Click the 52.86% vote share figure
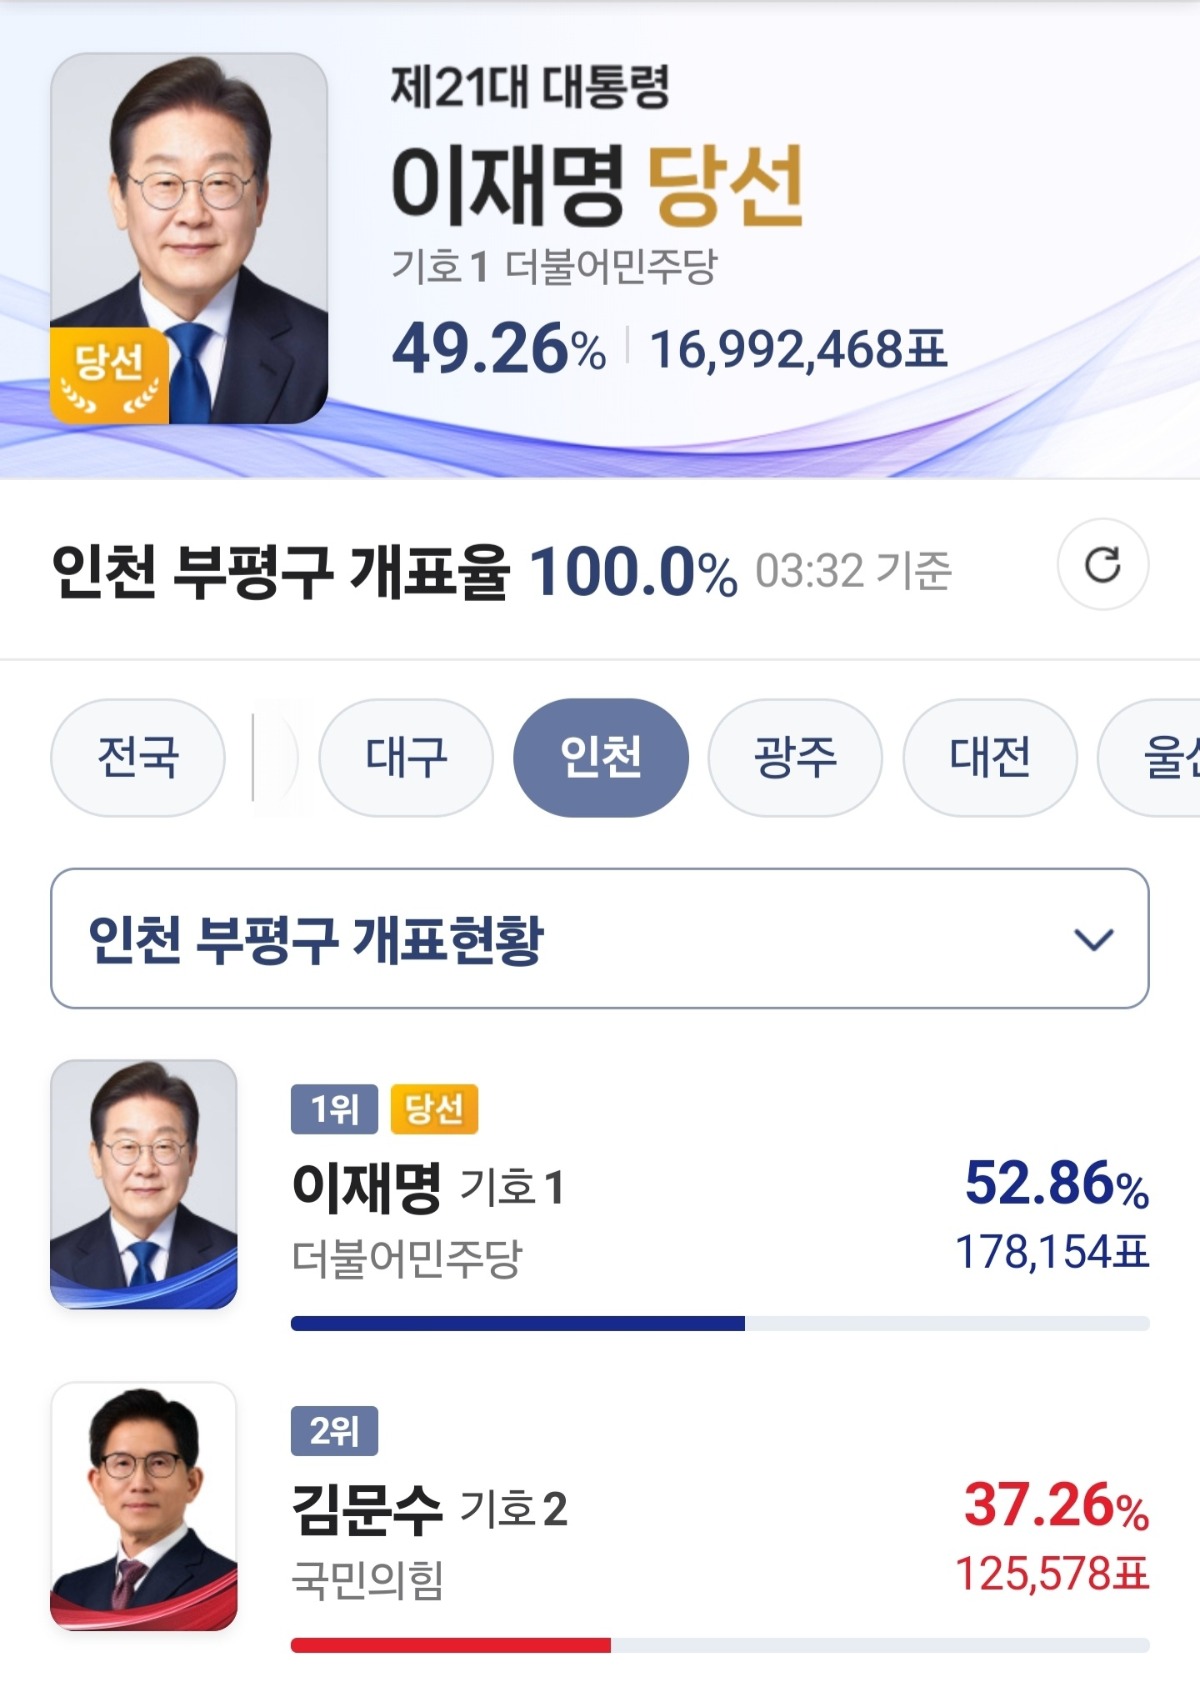 tap(1056, 1184)
